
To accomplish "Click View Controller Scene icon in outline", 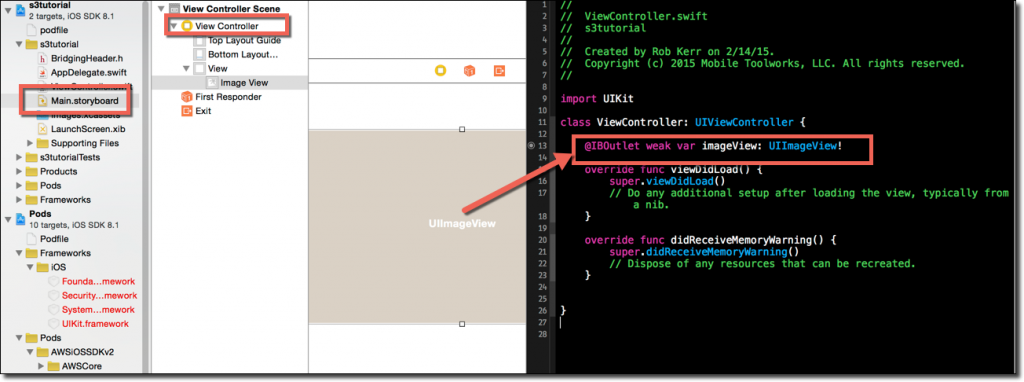I will pyautogui.click(x=174, y=9).
